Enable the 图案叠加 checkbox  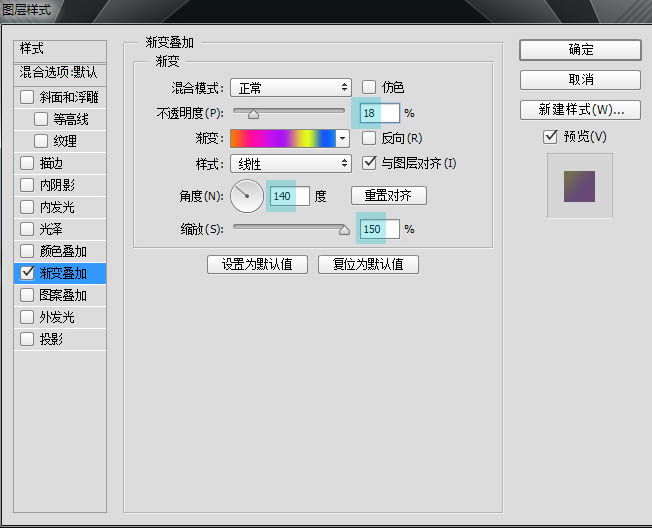pos(27,295)
